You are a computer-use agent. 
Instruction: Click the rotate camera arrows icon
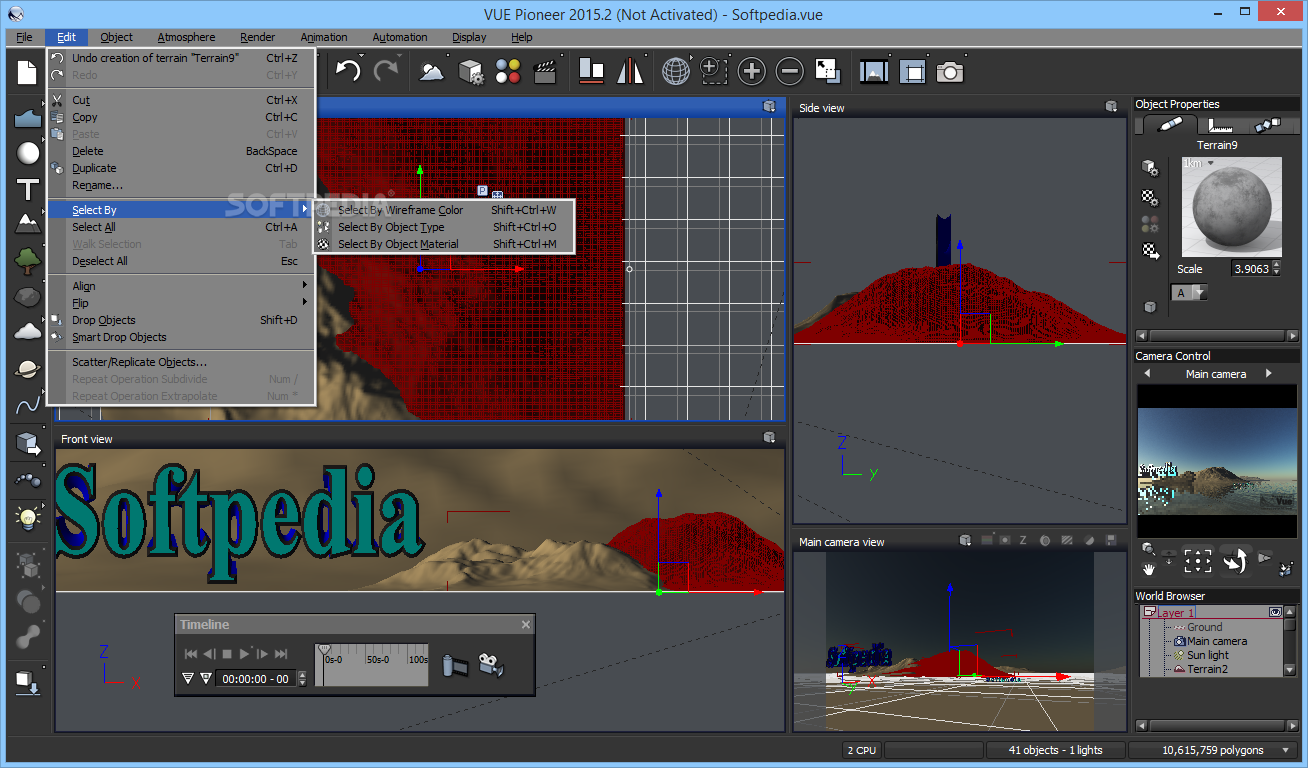point(1236,561)
